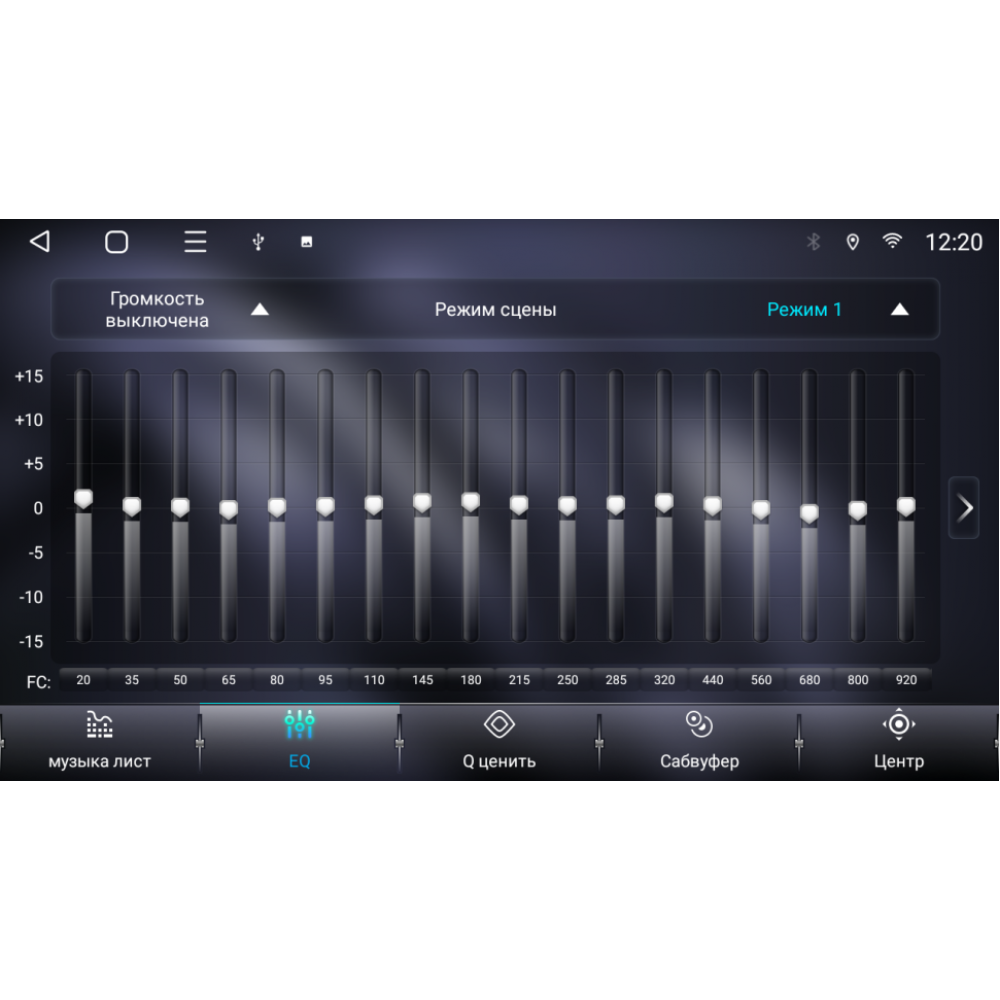The height and width of the screenshot is (1000, 1000).
Task: Select the FC frequency value 560
Action: (761, 680)
